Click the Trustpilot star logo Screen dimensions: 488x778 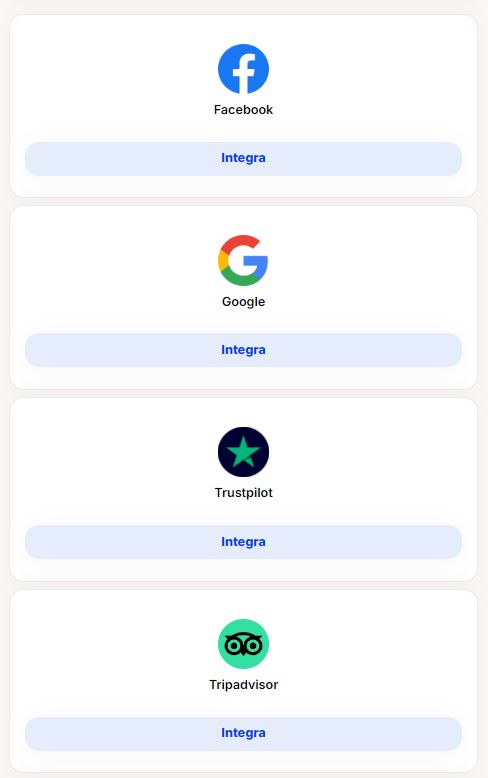coord(244,452)
